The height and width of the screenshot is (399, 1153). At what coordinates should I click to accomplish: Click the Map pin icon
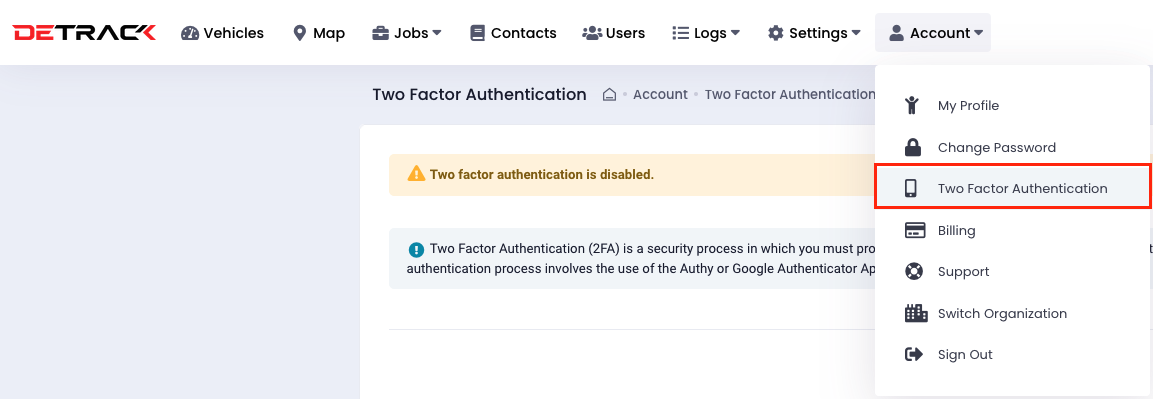[x=299, y=33]
